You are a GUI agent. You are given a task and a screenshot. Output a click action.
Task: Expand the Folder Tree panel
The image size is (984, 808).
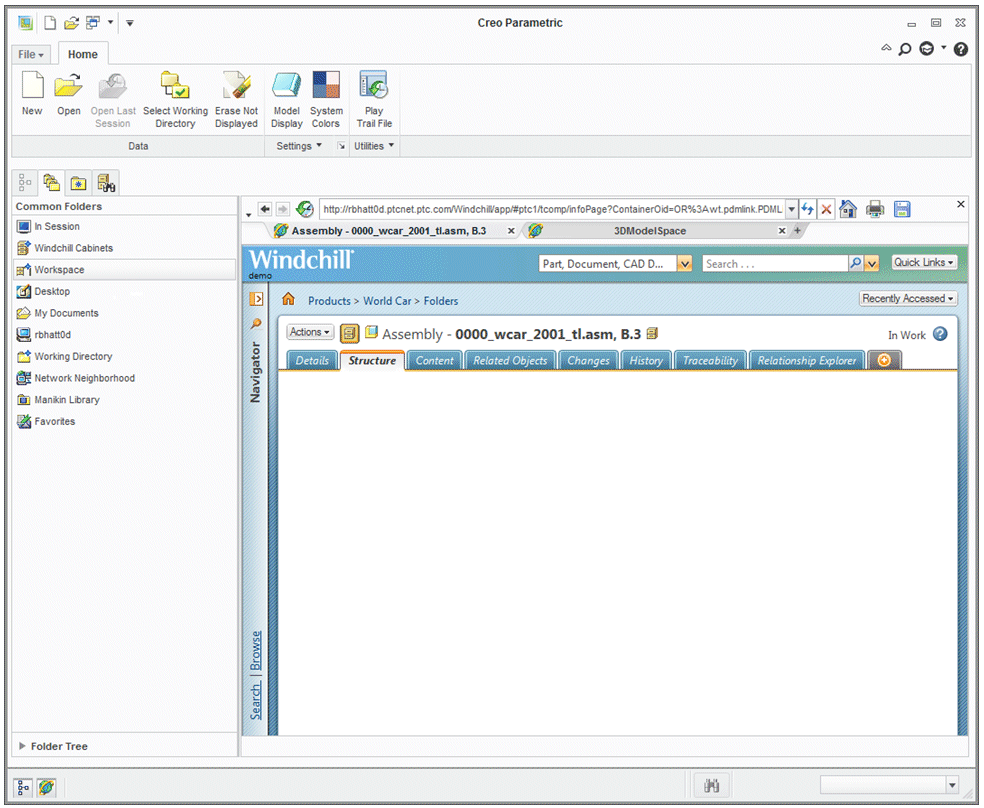pos(57,746)
